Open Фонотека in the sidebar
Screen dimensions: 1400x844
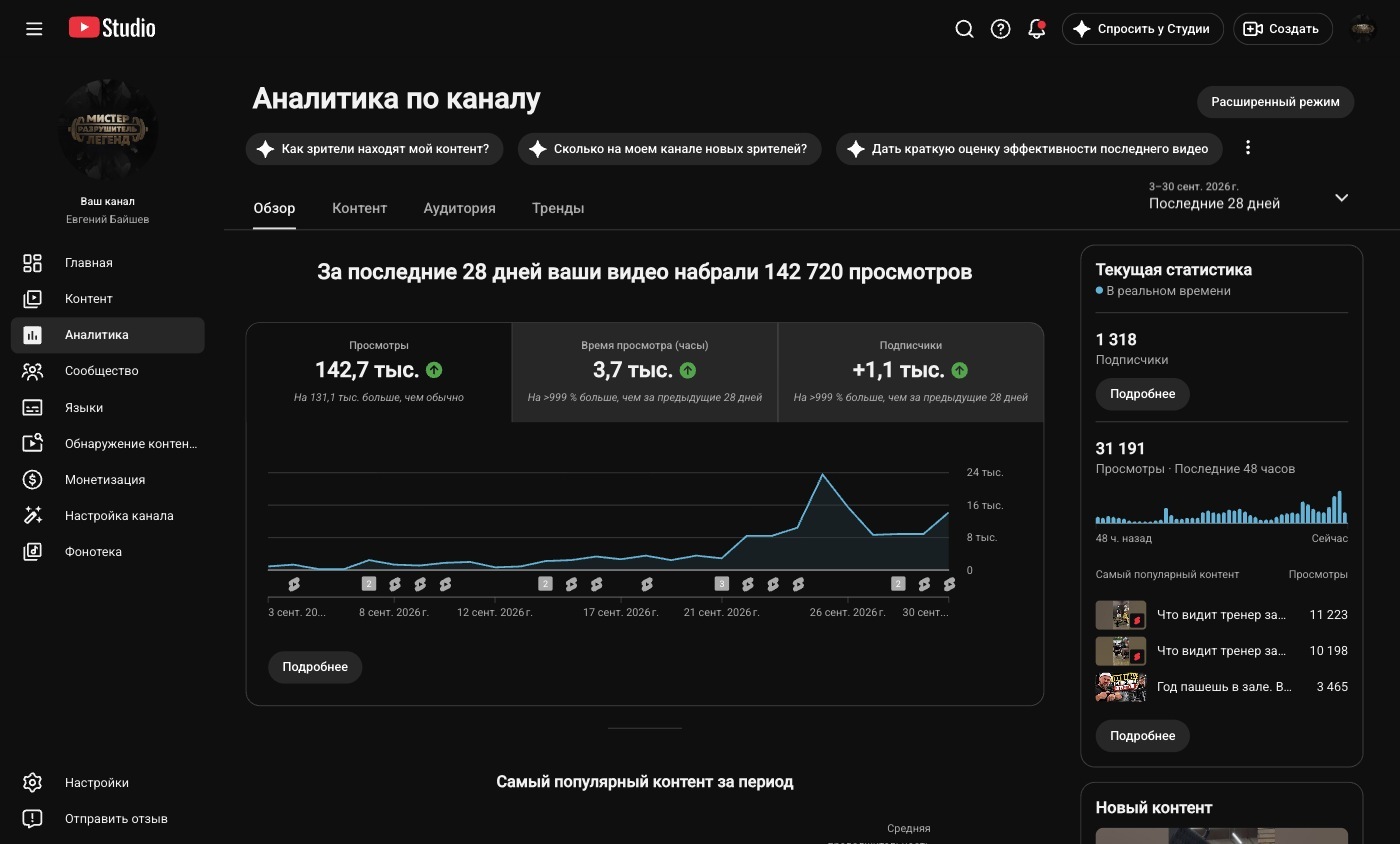108,552
